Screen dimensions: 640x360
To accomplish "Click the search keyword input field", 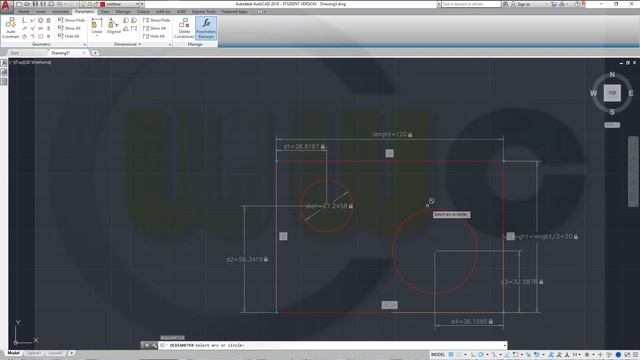I will tap(471, 4).
